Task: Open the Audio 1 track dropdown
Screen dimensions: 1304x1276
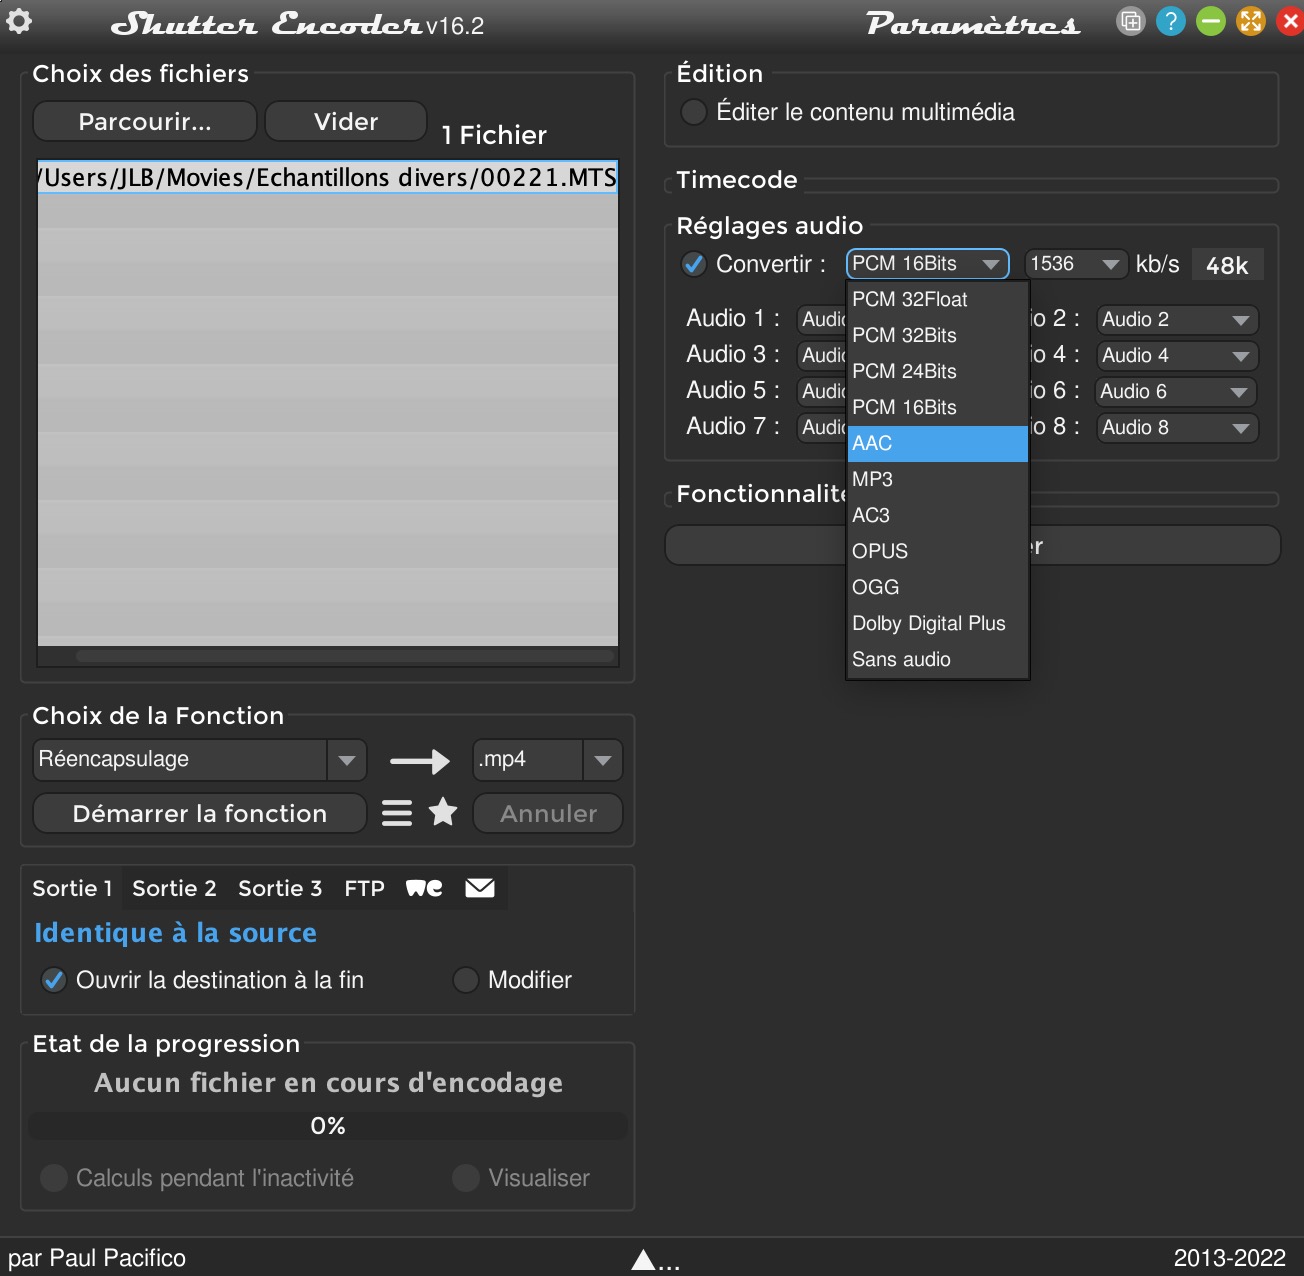Action: (x=822, y=320)
